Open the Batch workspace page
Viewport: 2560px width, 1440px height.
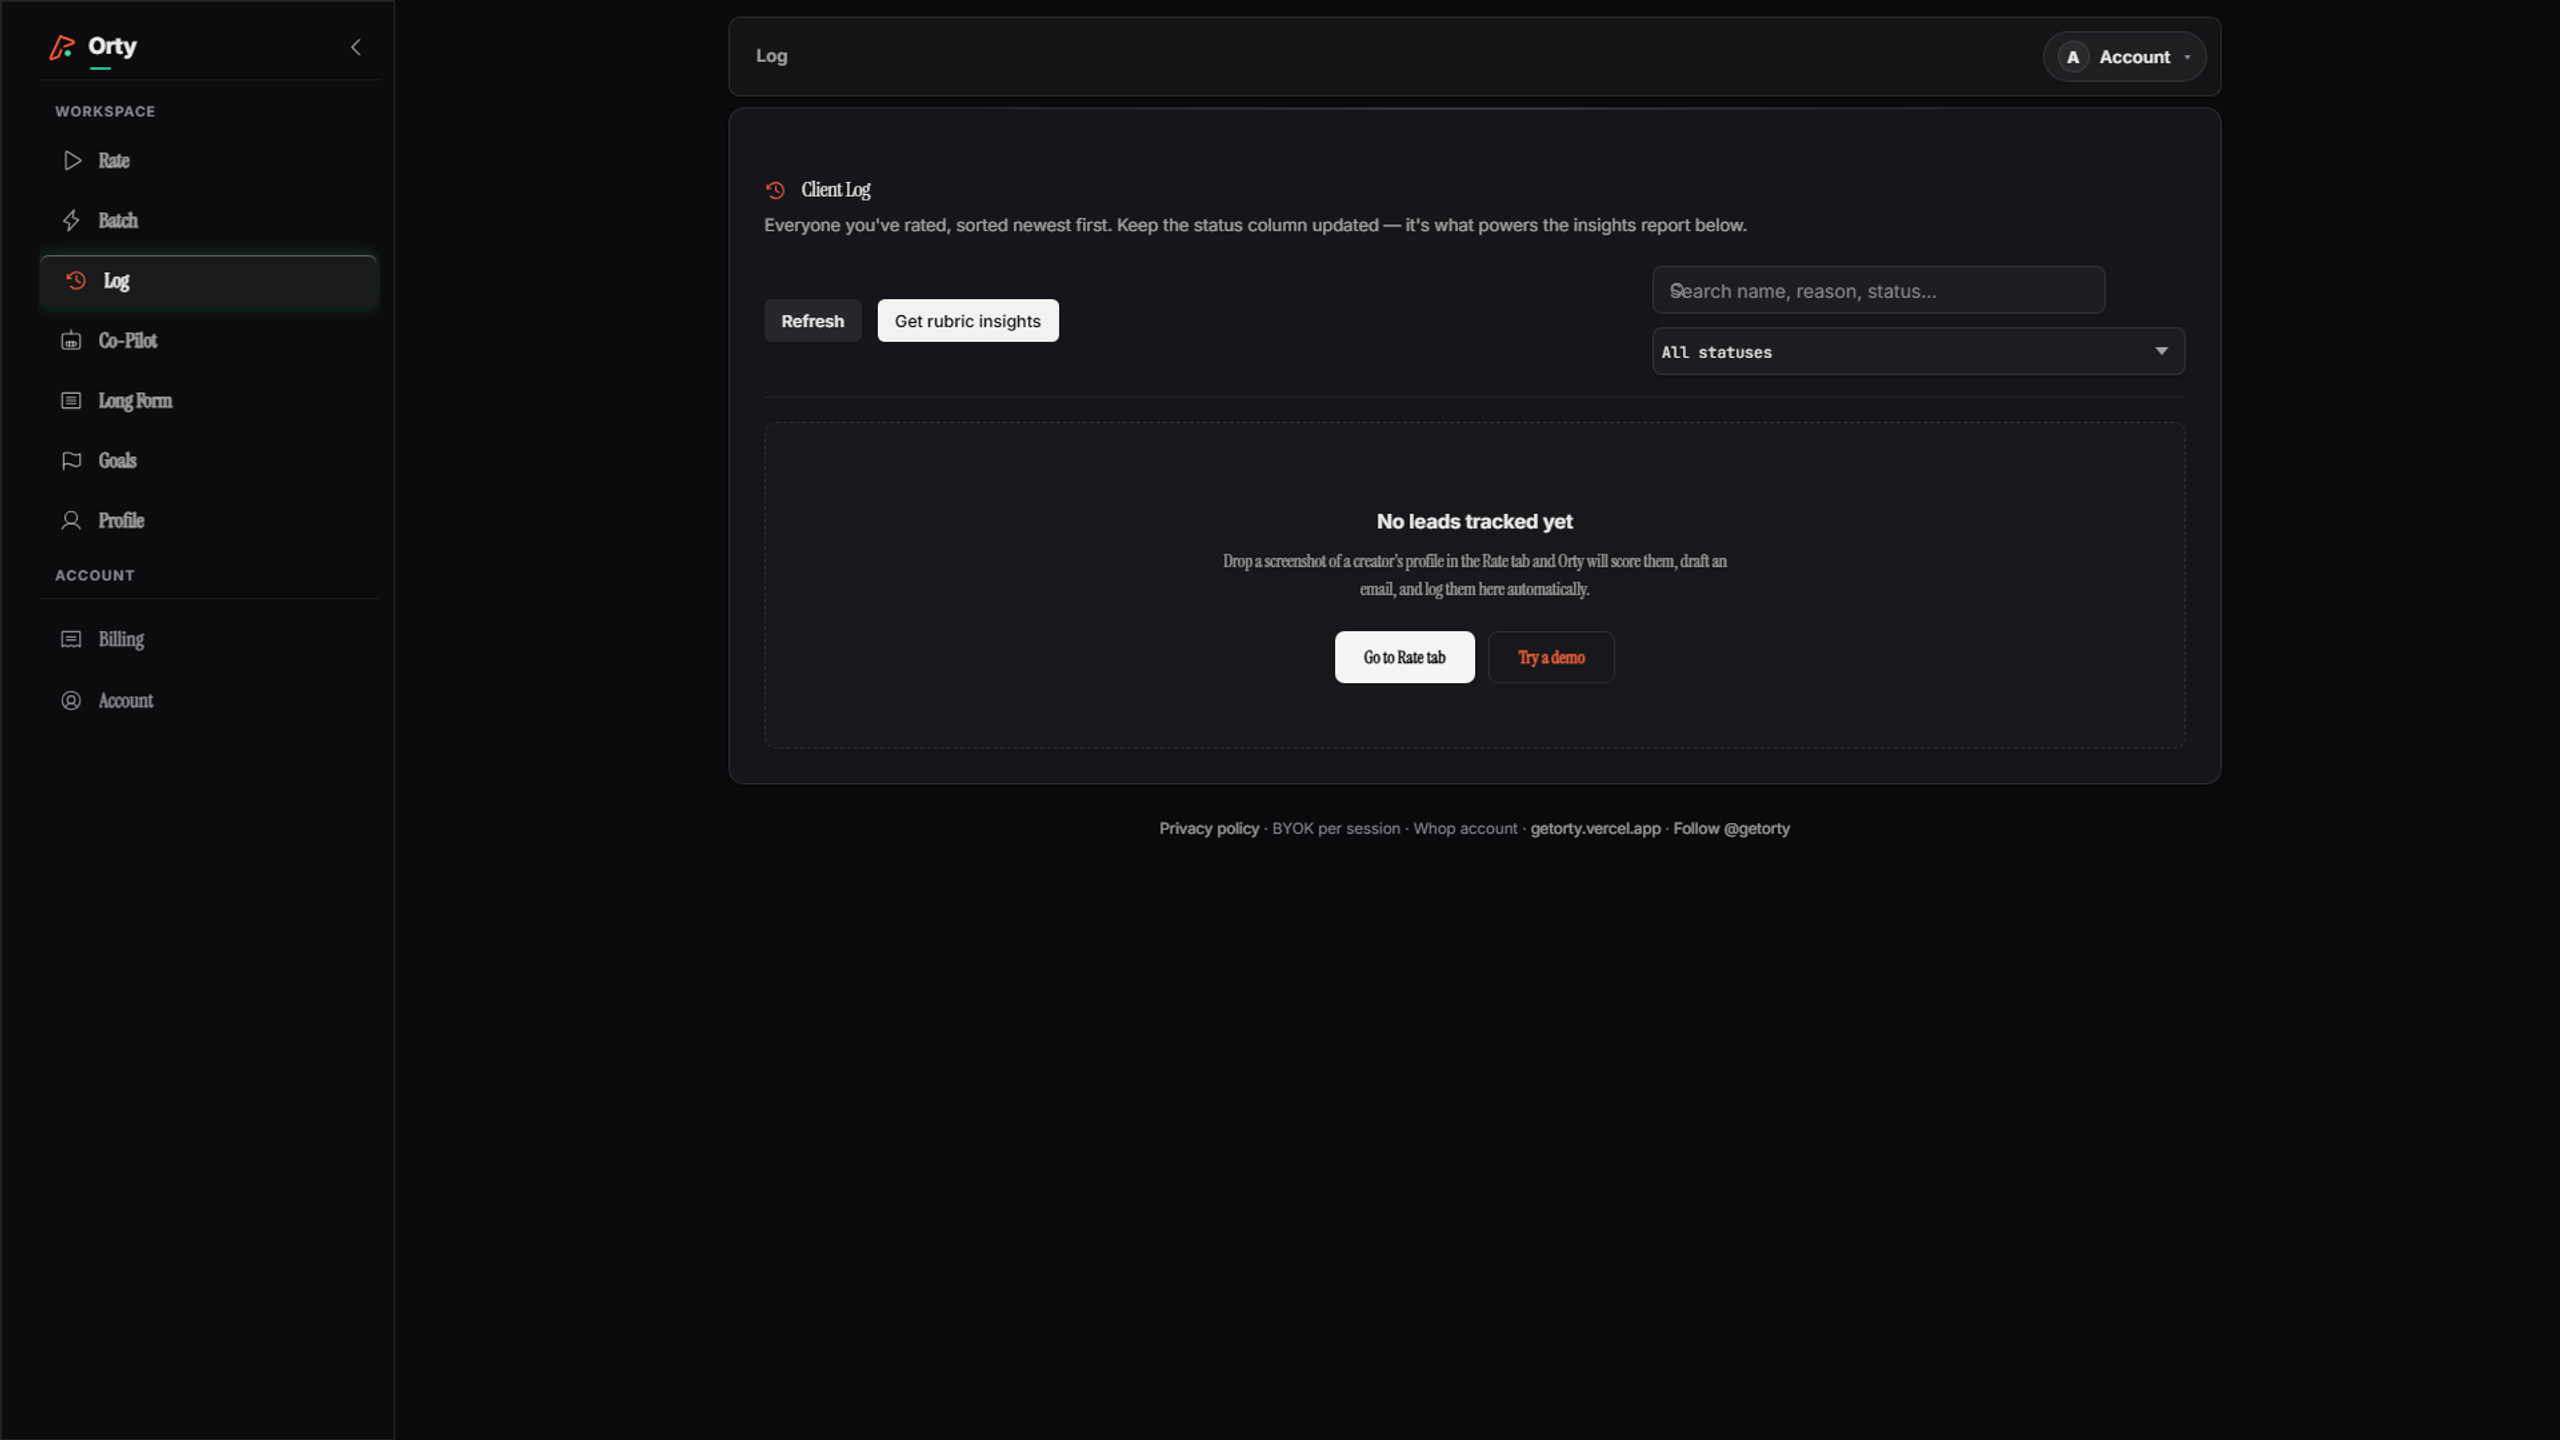(208, 221)
